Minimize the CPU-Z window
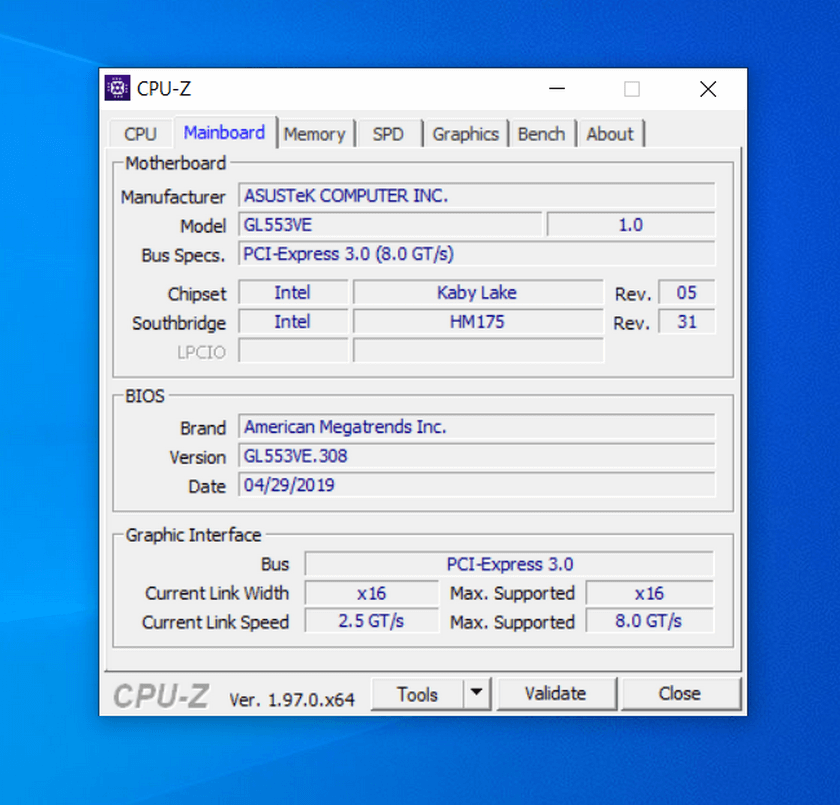 [556, 89]
